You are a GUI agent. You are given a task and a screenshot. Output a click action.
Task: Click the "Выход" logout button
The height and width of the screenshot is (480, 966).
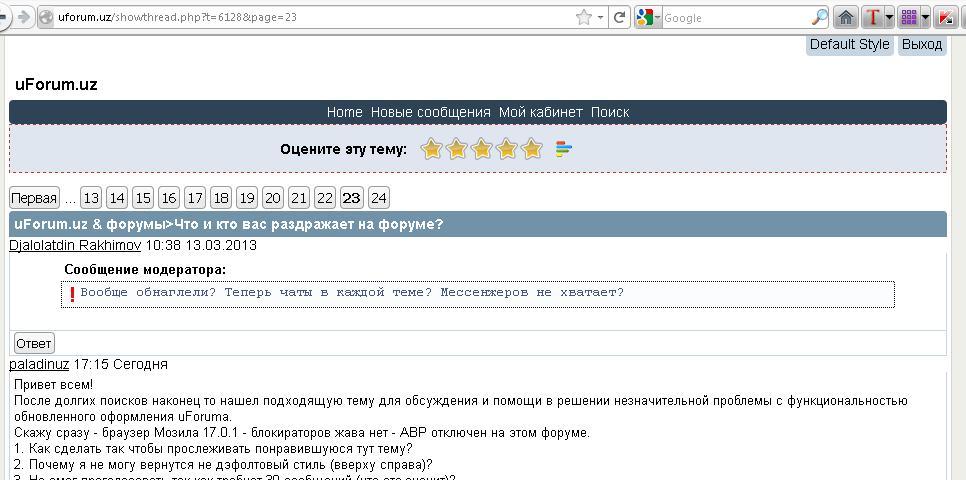click(921, 44)
